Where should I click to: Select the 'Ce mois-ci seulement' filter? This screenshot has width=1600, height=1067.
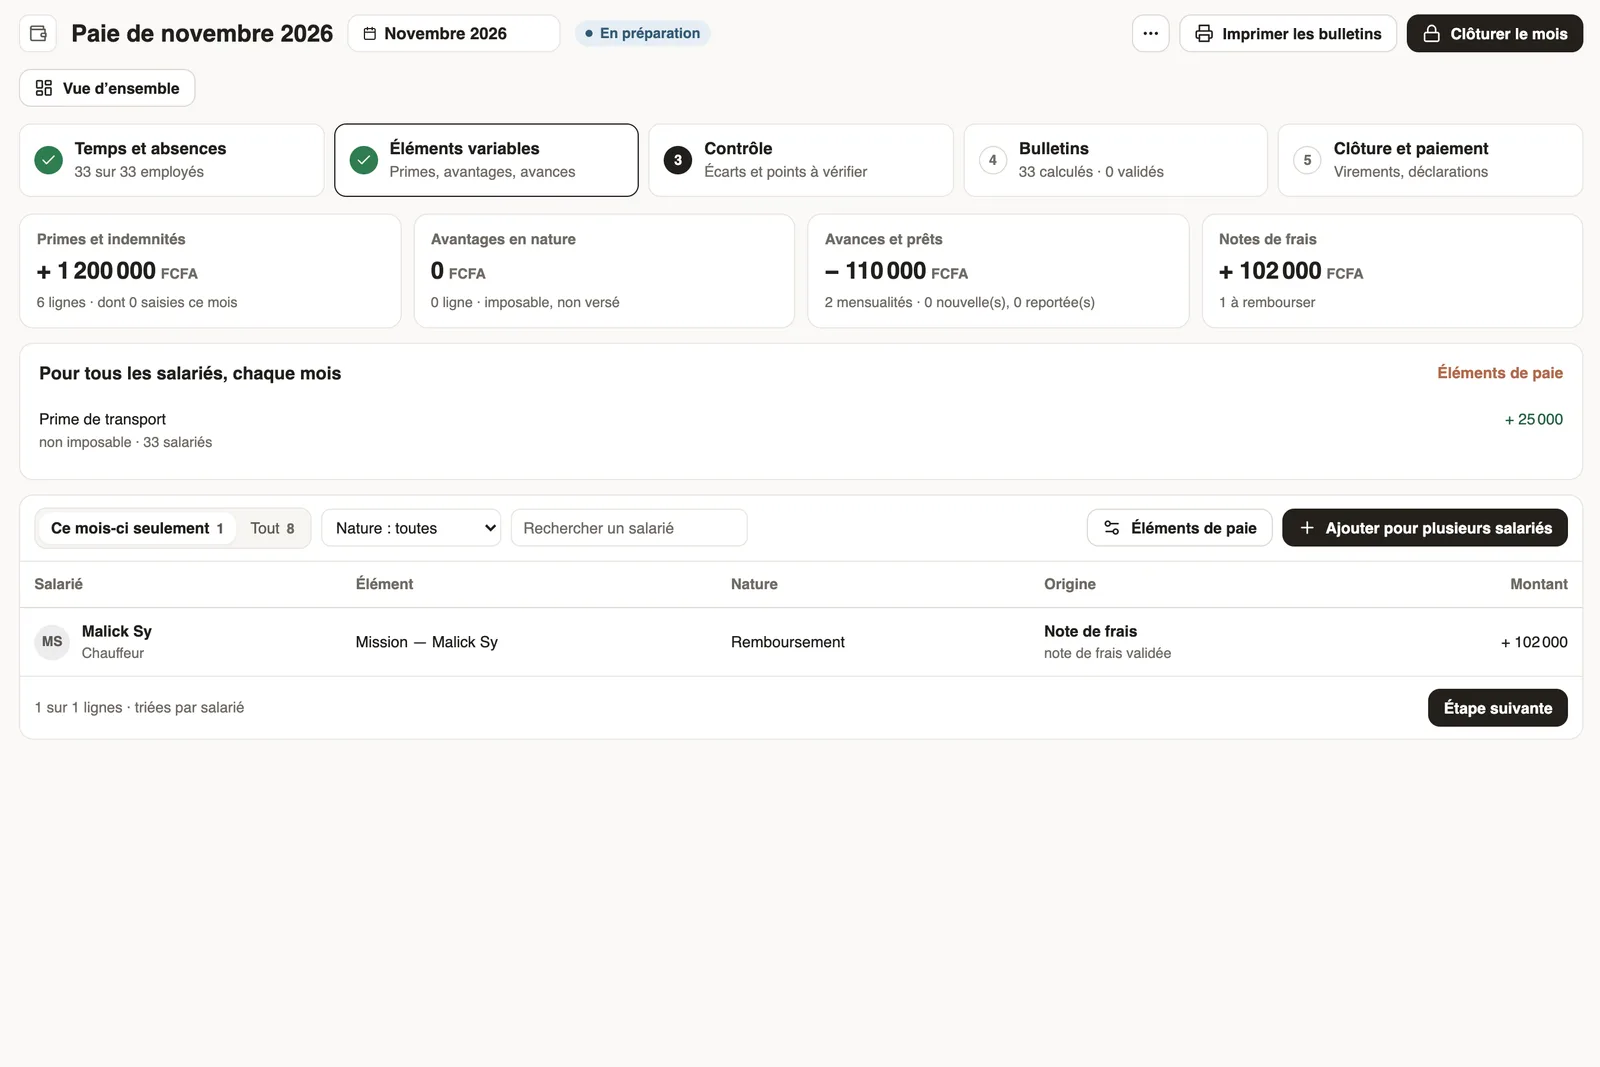point(137,528)
